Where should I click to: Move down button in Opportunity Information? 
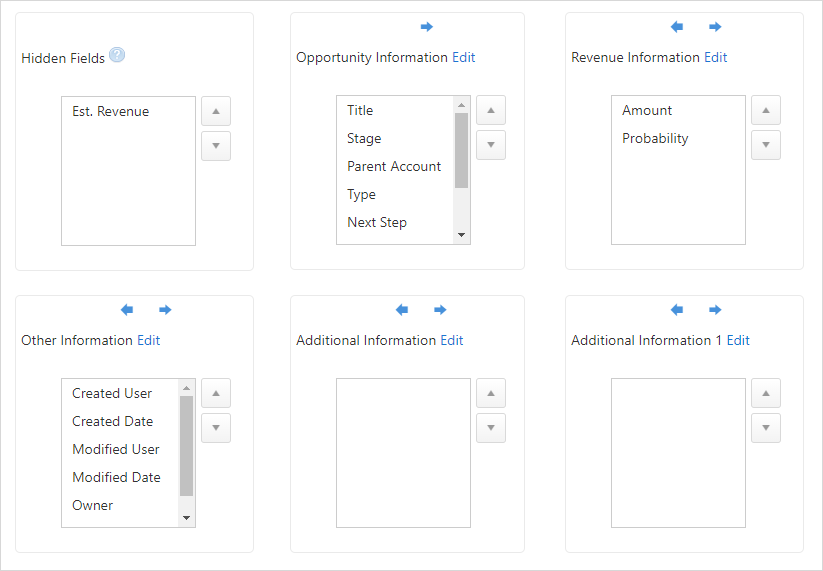(x=491, y=145)
